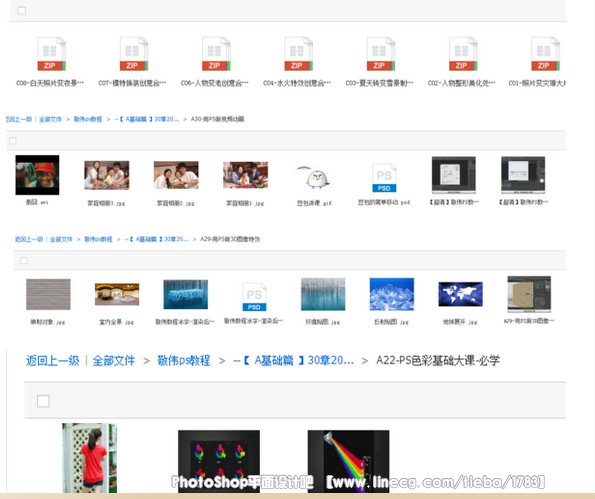Open the 家庭相册1.jpg thumbnail
595x499 pixels.
[x=246, y=175]
